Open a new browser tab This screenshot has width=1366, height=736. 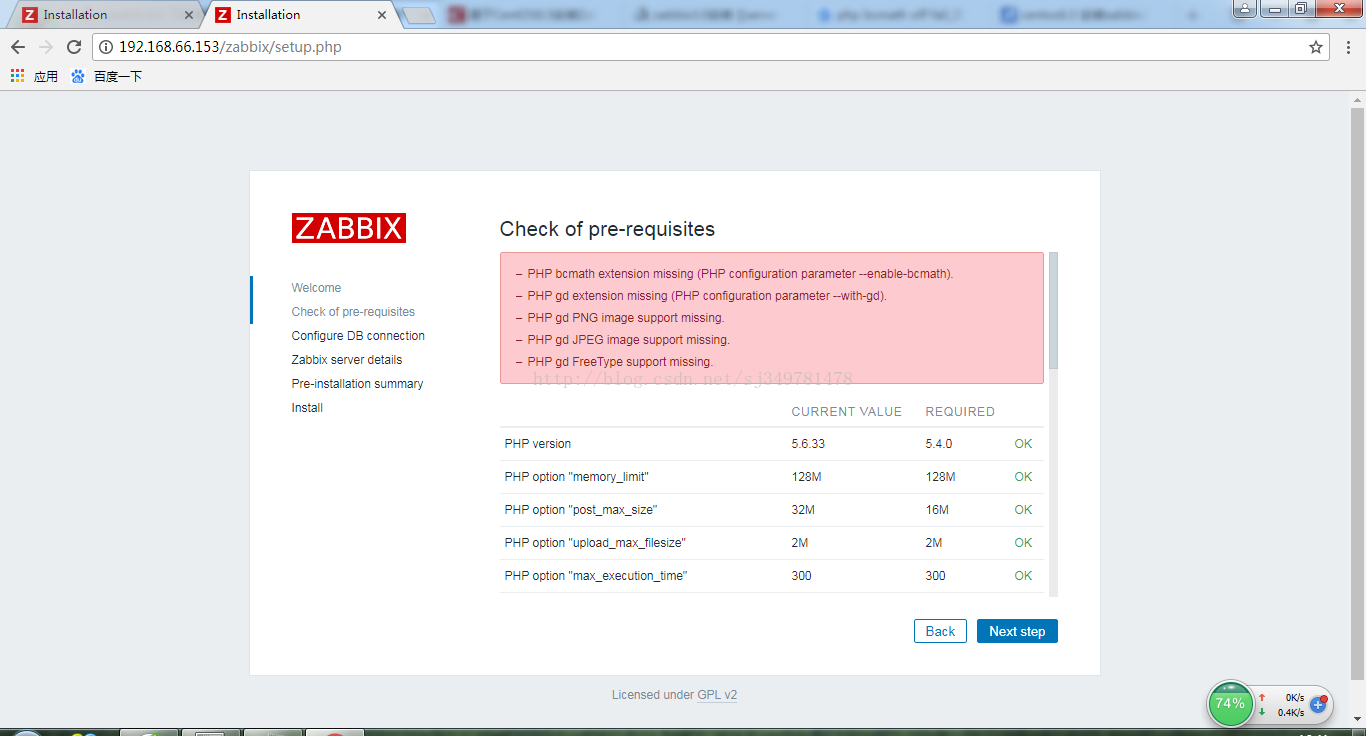(418, 15)
